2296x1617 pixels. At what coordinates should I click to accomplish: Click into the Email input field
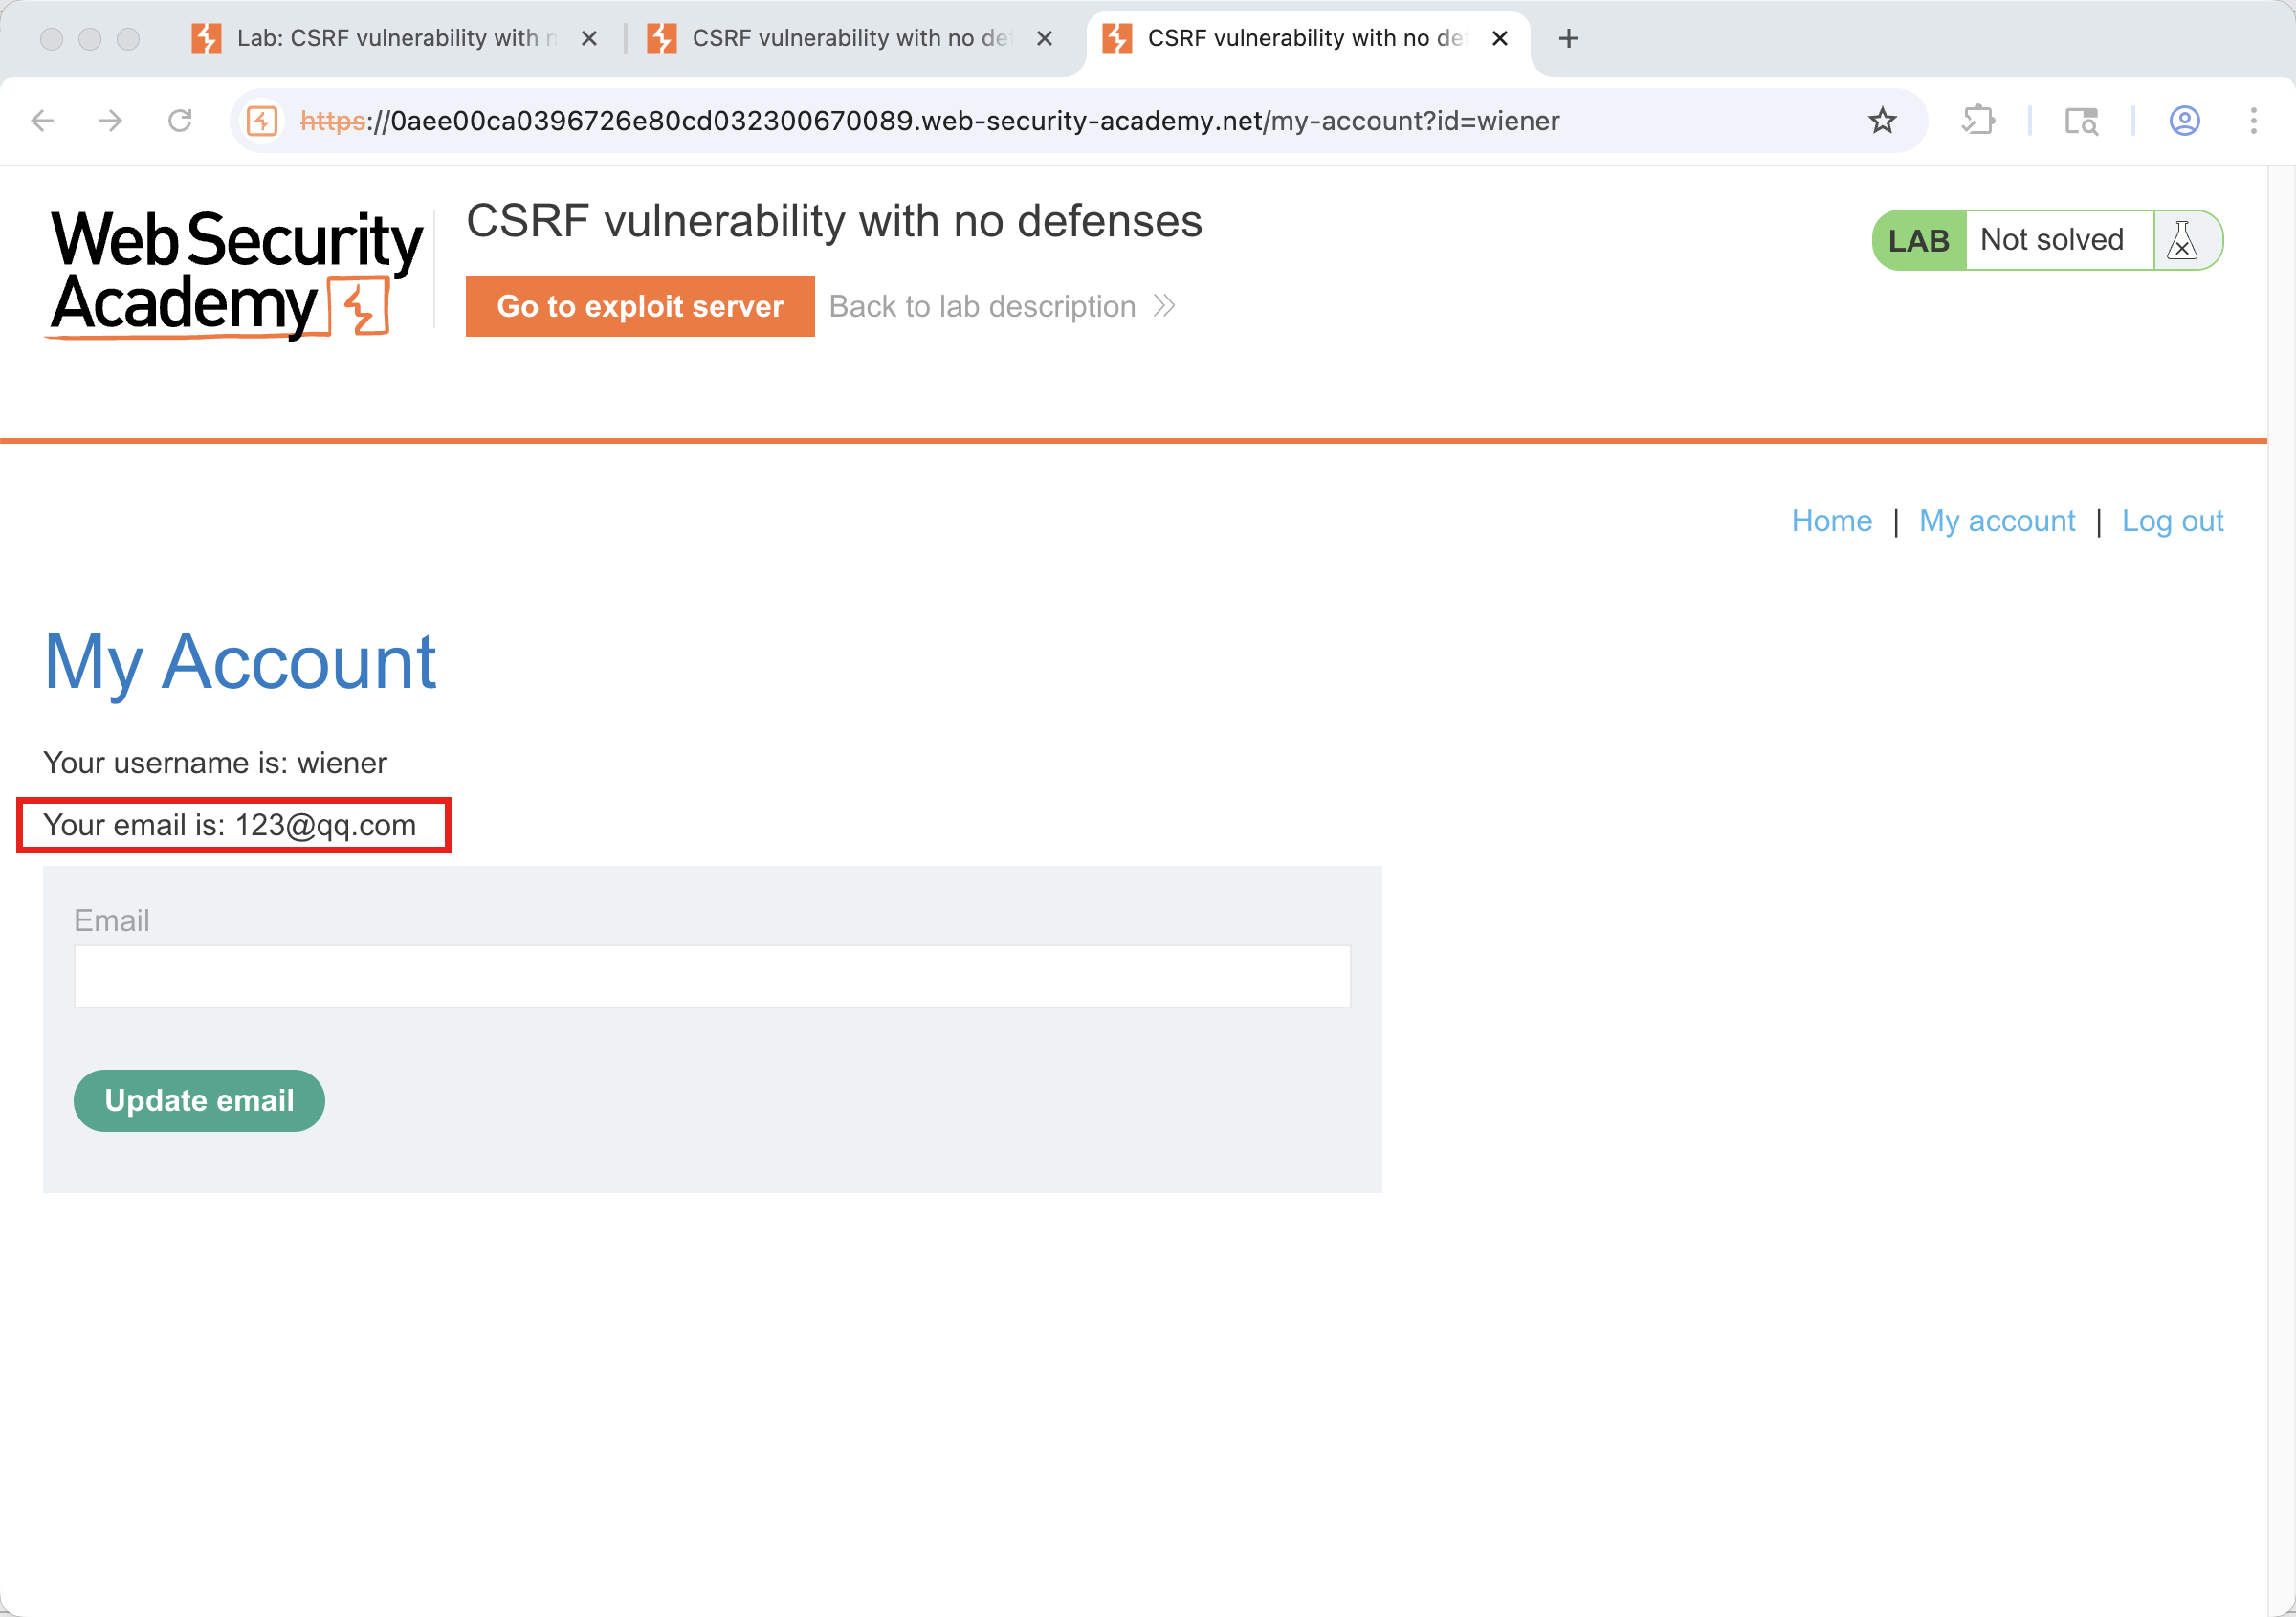pos(712,976)
